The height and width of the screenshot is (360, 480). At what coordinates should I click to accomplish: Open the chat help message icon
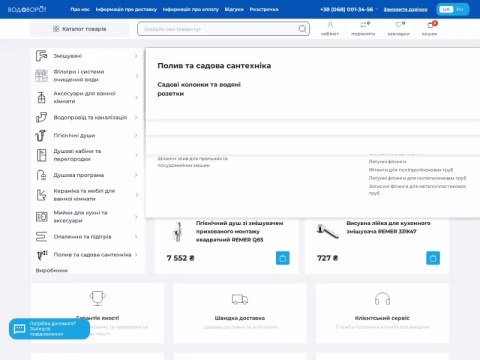(19, 329)
